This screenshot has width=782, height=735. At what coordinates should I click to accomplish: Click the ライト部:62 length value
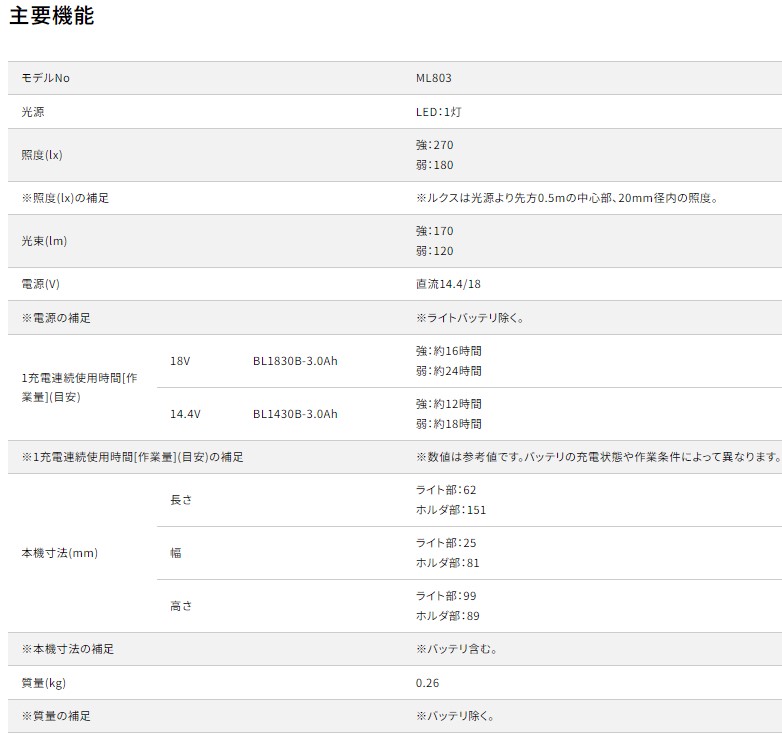446,490
